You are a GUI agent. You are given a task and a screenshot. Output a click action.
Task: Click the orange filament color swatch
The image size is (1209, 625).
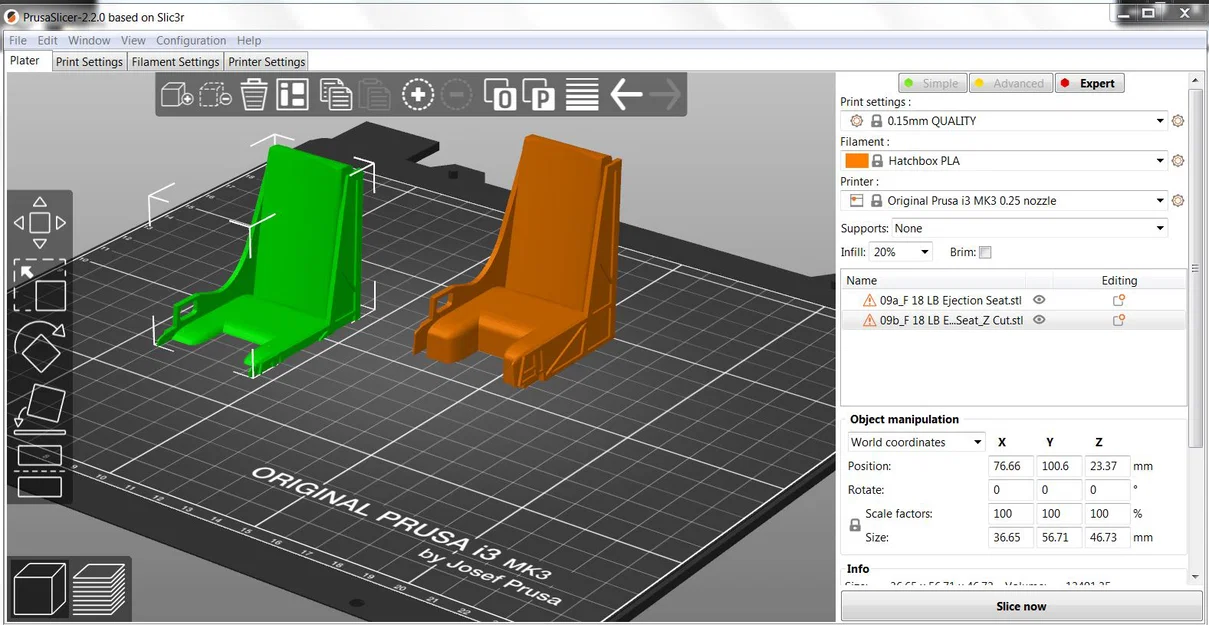(856, 161)
